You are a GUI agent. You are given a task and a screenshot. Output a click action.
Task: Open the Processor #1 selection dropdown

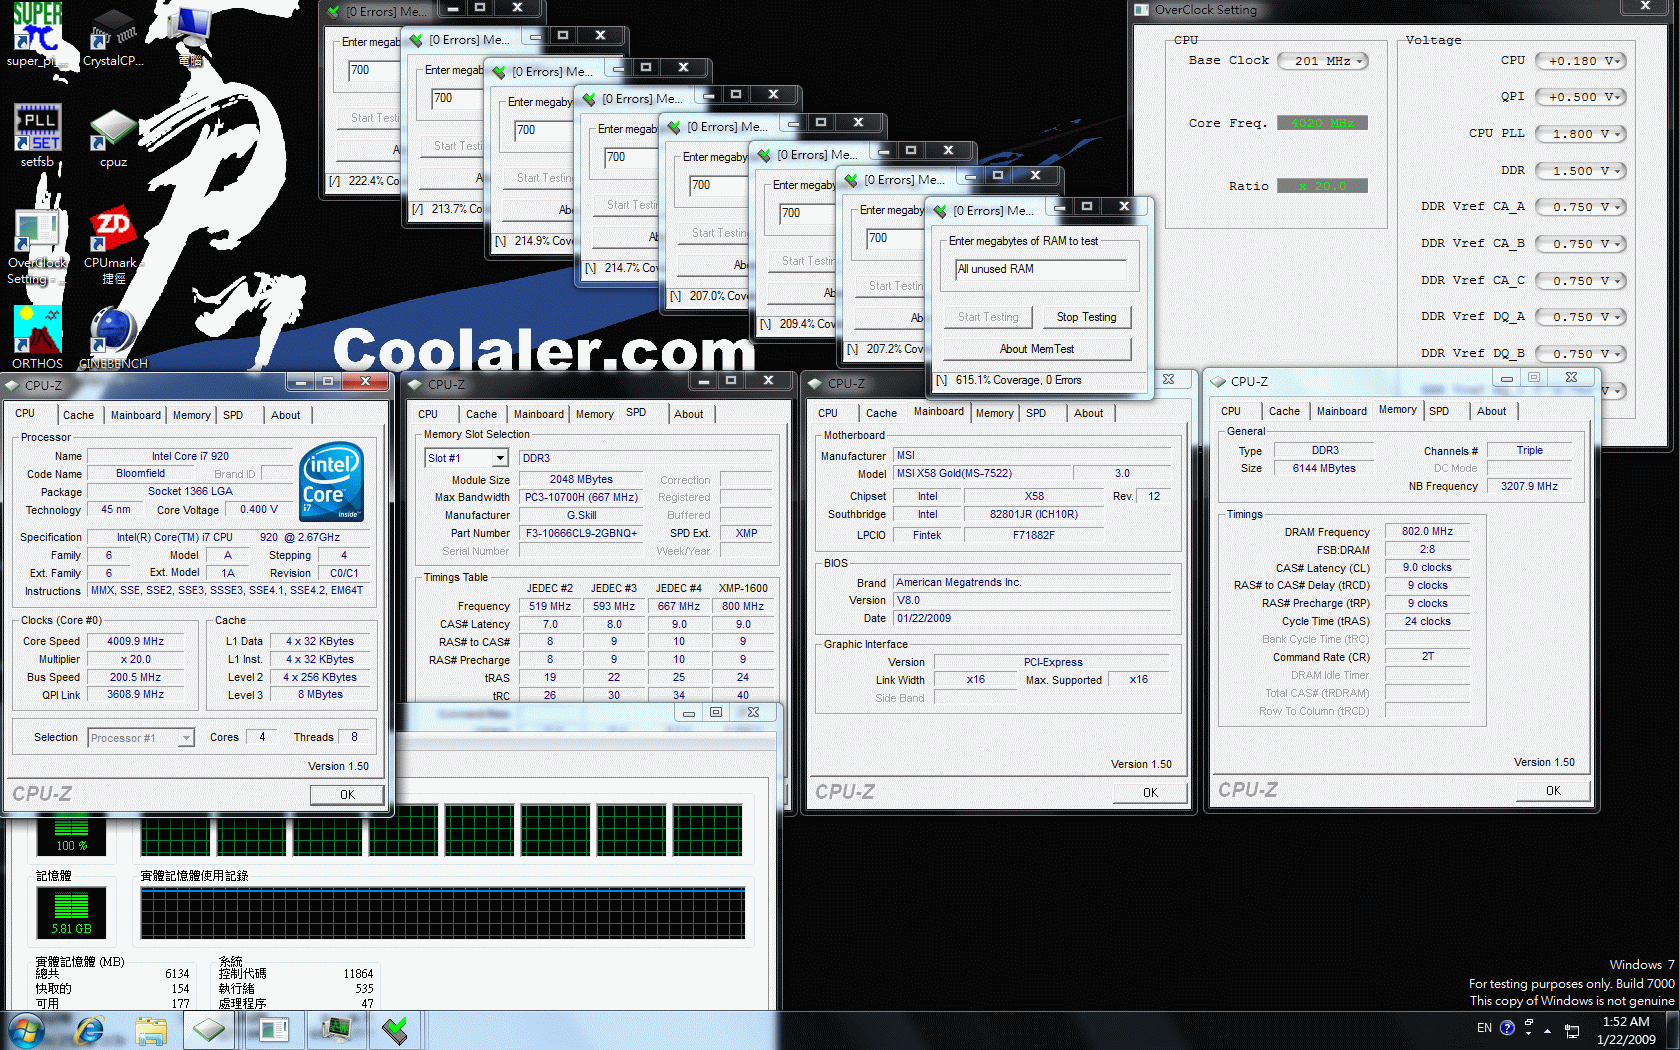pyautogui.click(x=141, y=738)
